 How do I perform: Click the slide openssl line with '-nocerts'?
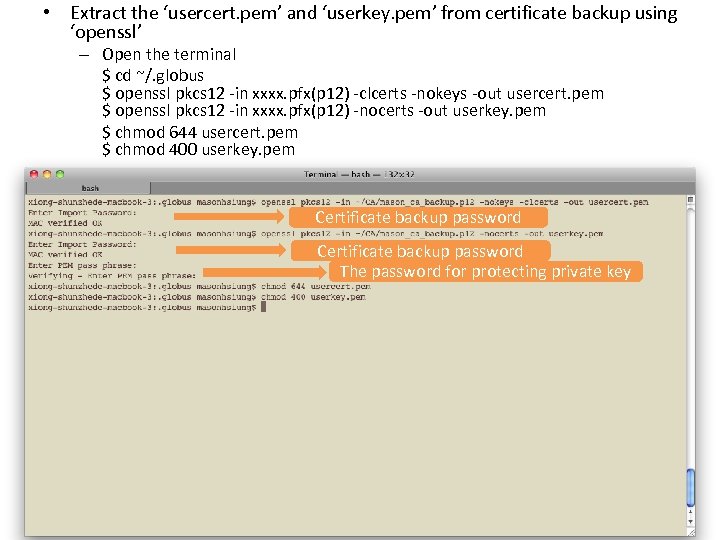[x=324, y=111]
